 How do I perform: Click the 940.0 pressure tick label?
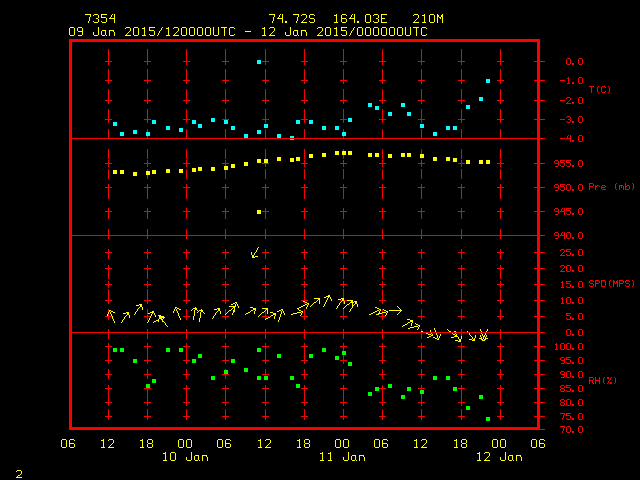[569, 236]
